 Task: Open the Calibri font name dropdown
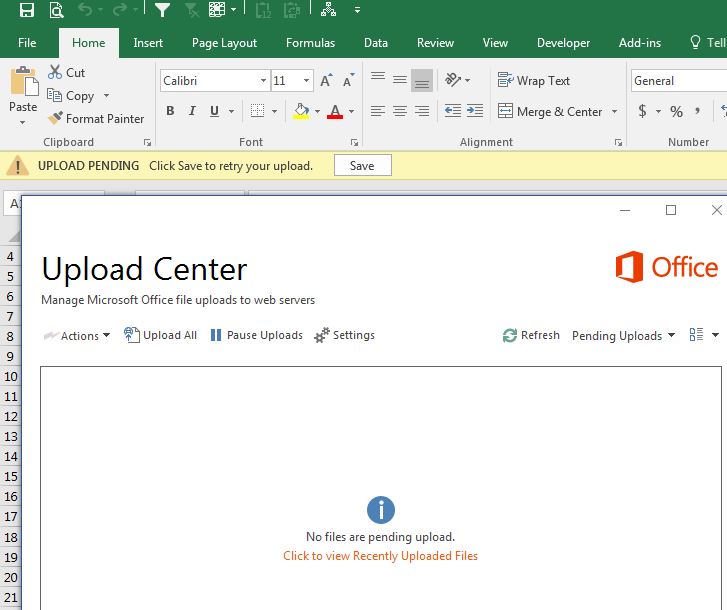point(263,81)
